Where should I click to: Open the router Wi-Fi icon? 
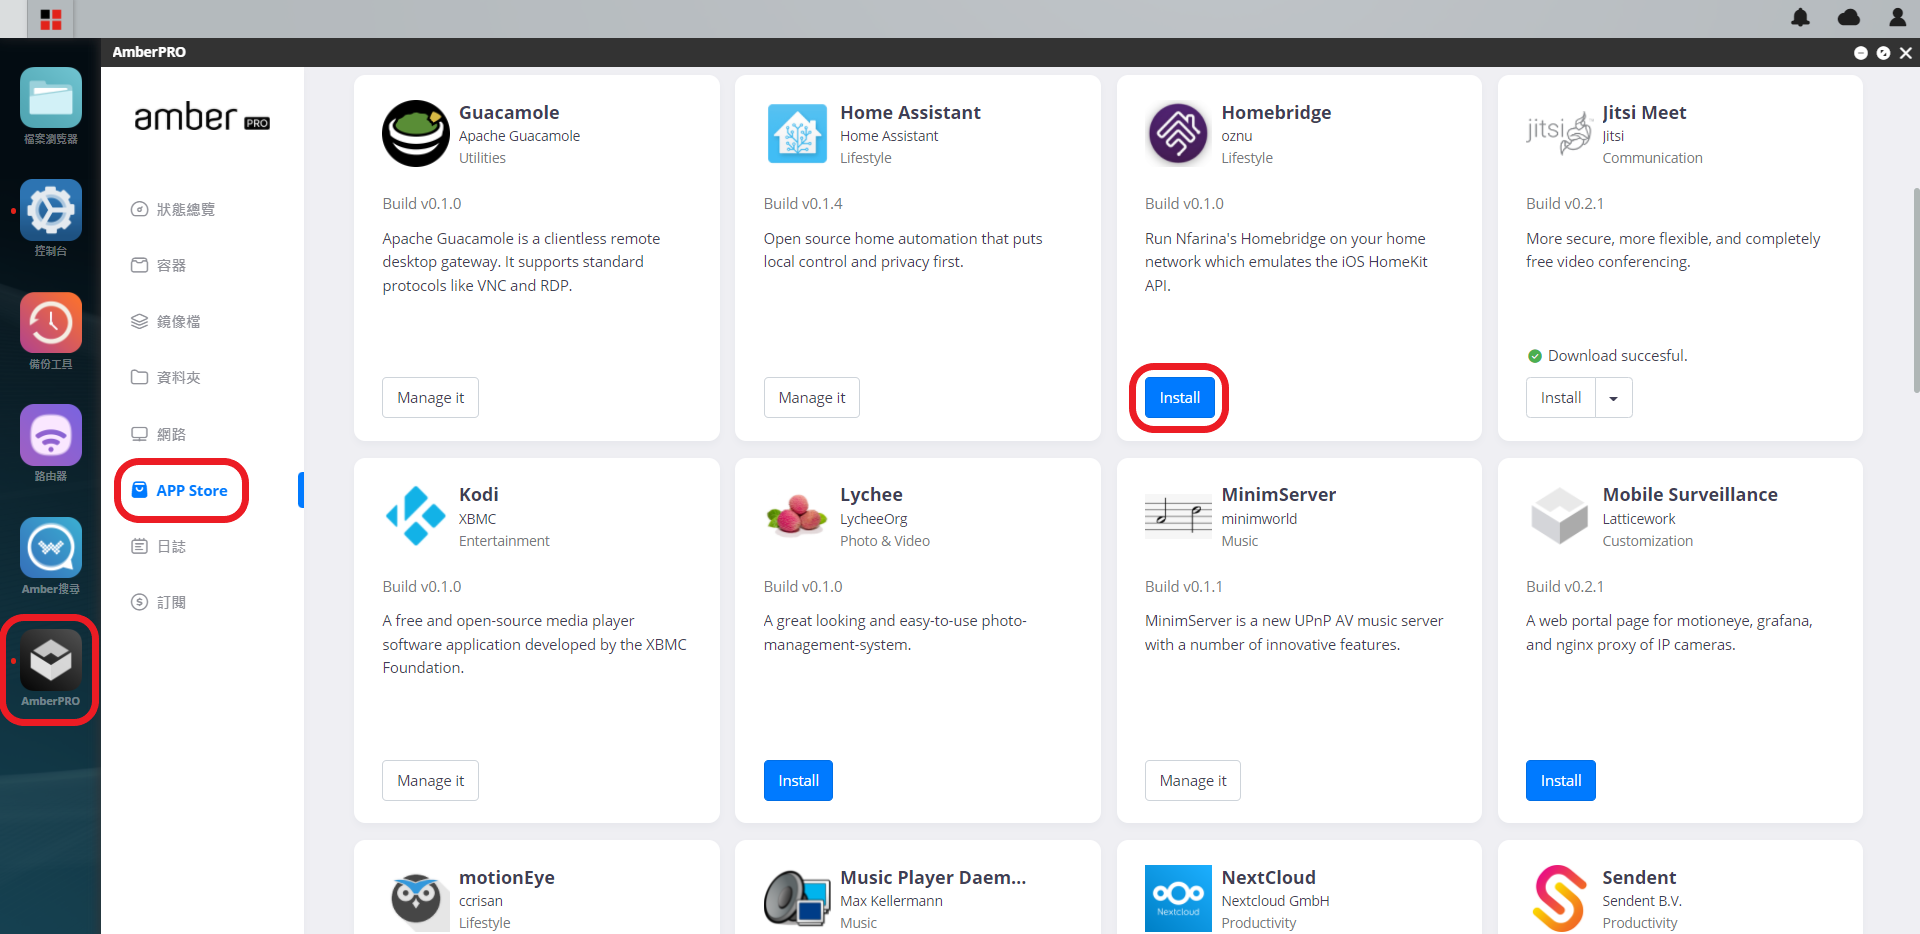[51, 435]
